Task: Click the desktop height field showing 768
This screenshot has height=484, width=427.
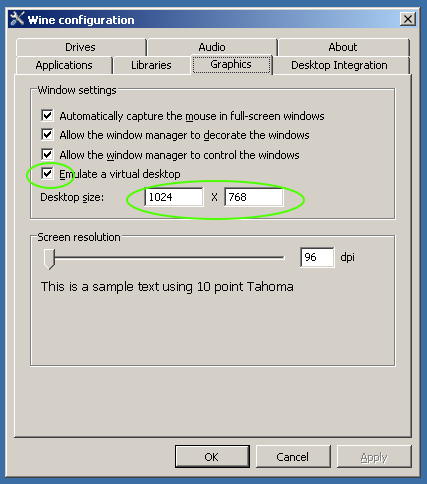Action: (x=254, y=197)
